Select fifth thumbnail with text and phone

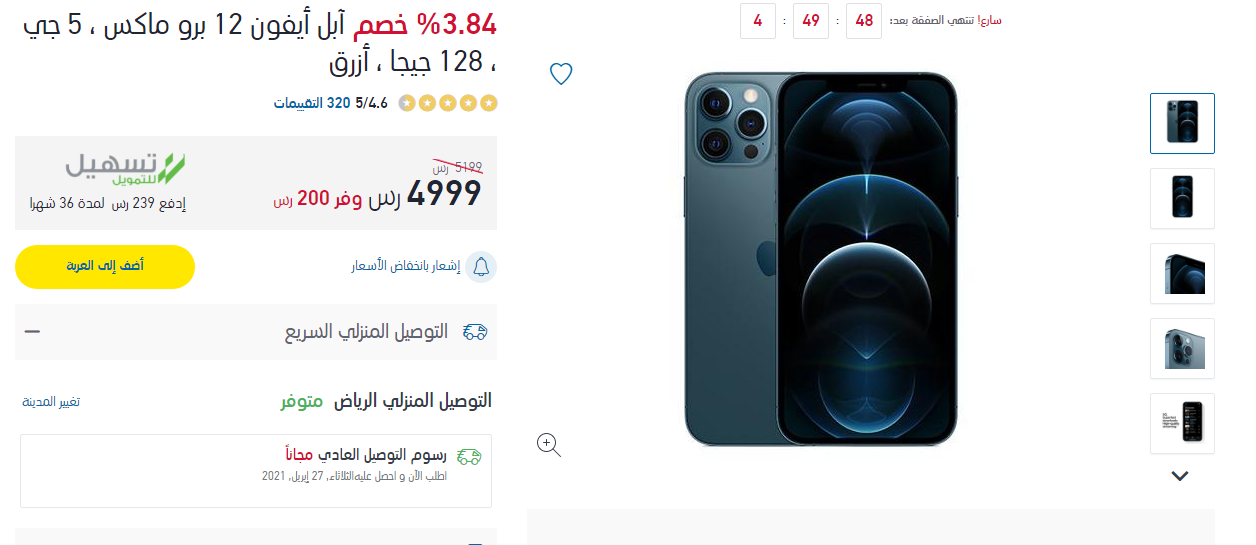pos(1182,423)
